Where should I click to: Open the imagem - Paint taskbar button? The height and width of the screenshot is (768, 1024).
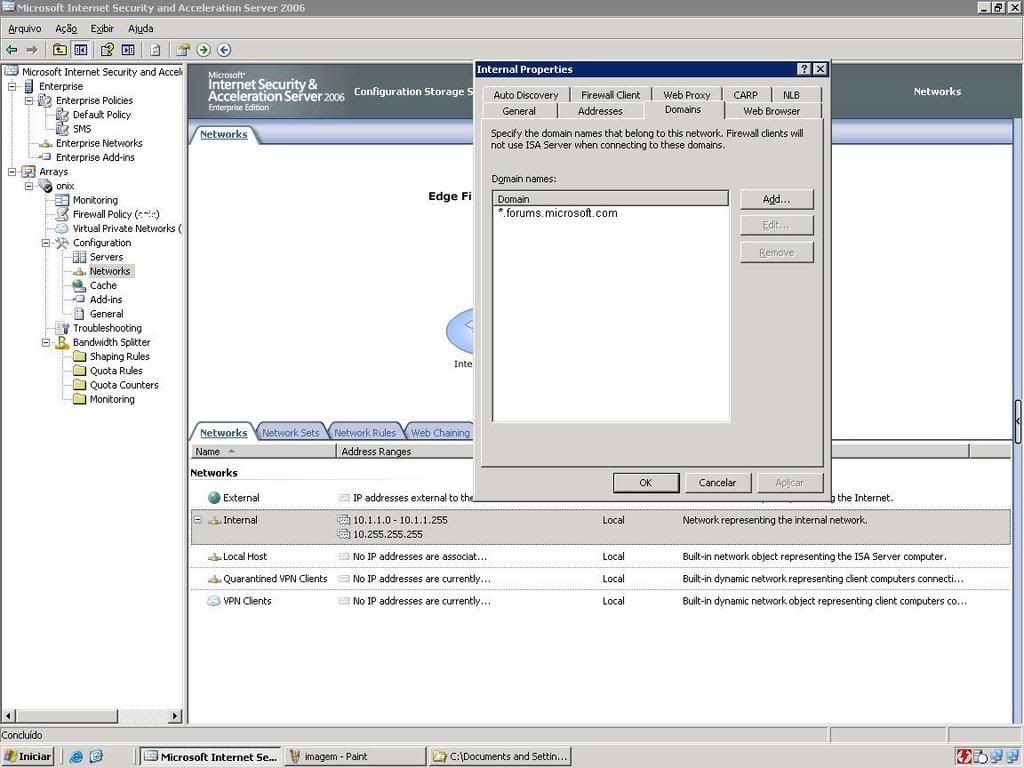coord(355,756)
